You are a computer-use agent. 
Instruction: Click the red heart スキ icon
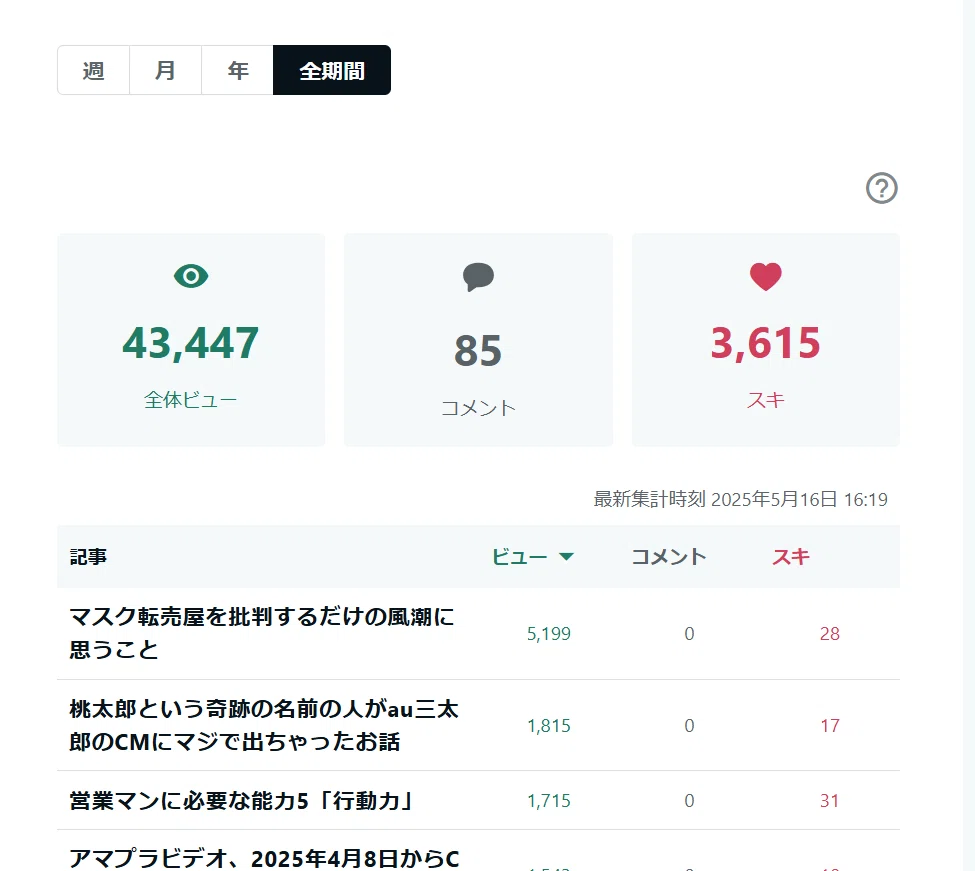(765, 277)
